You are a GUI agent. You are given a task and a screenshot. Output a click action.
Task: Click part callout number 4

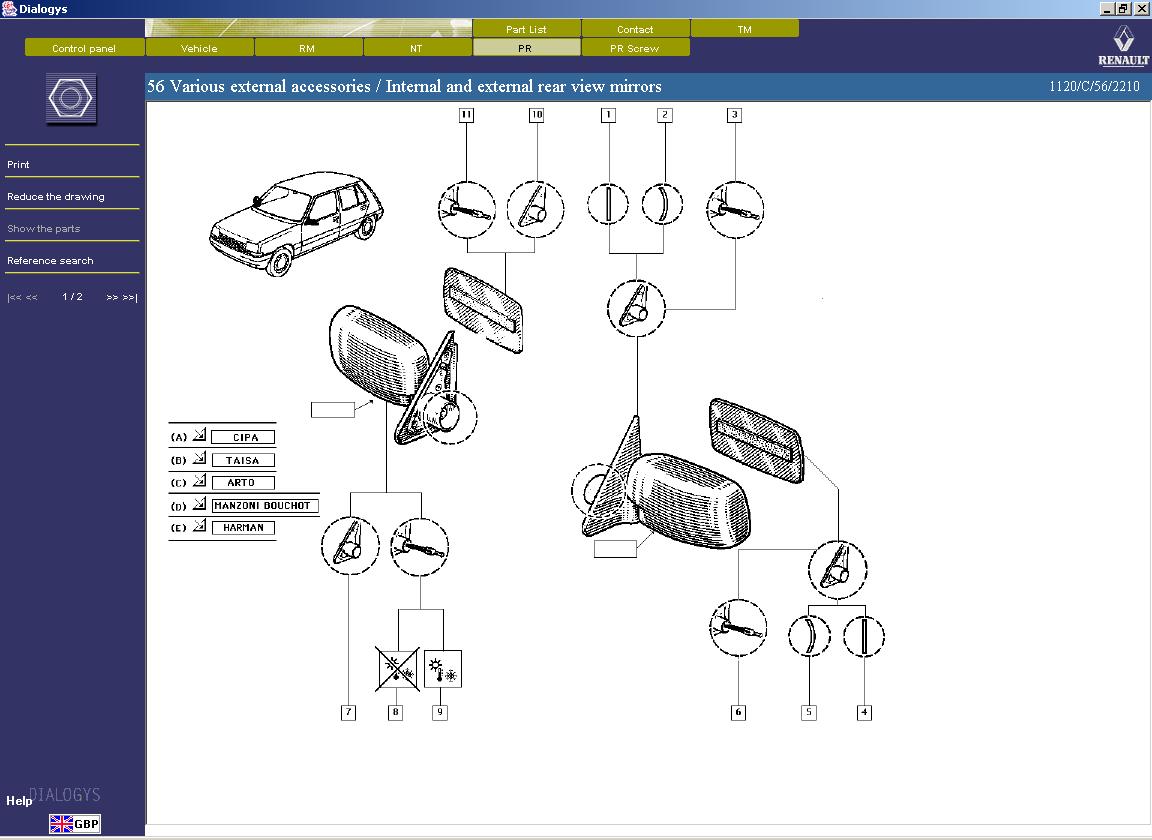[865, 712]
